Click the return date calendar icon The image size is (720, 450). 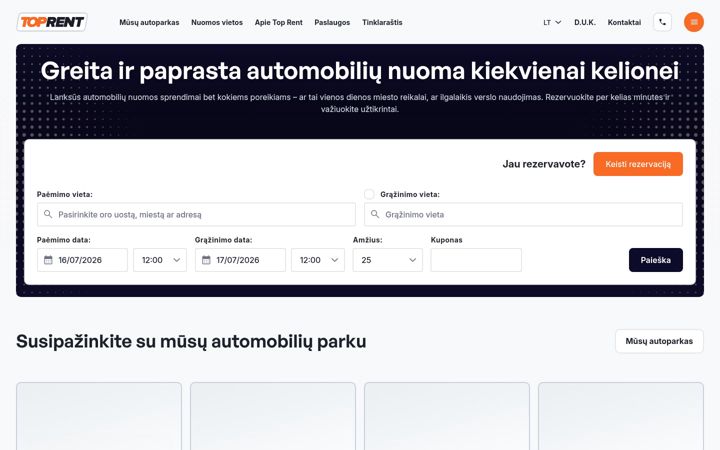(206, 260)
